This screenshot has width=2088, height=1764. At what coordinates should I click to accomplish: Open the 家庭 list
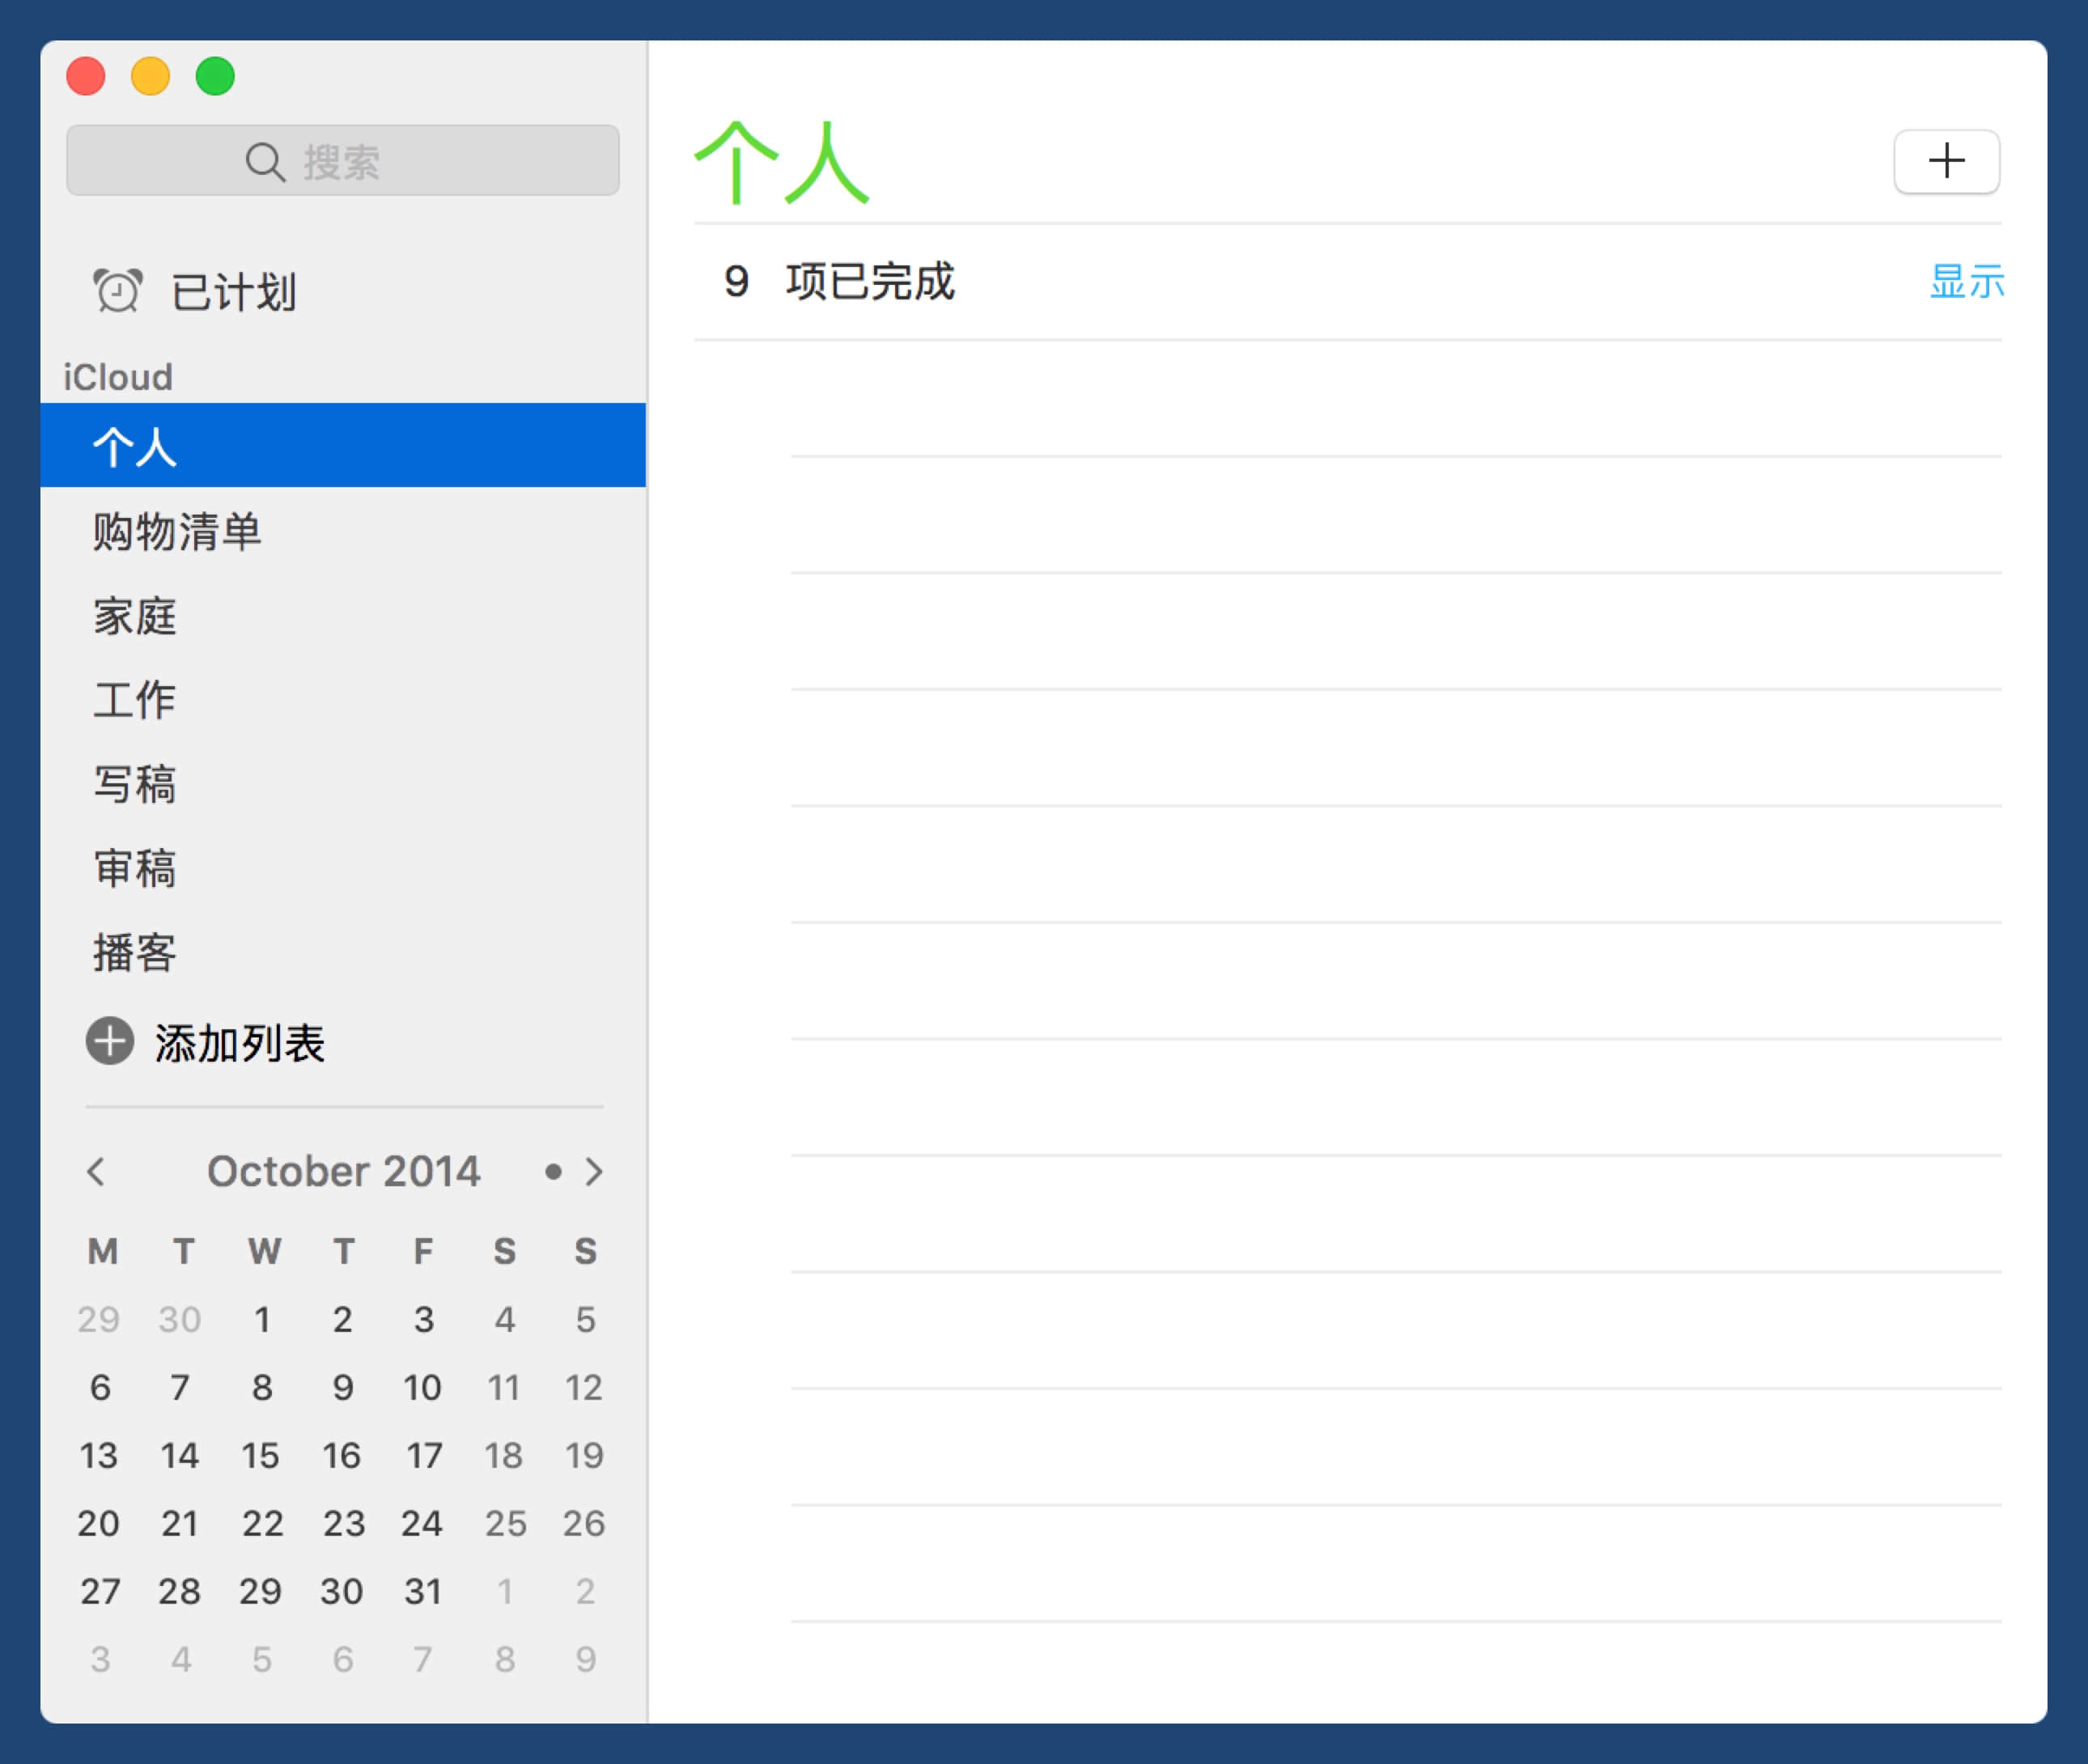135,615
